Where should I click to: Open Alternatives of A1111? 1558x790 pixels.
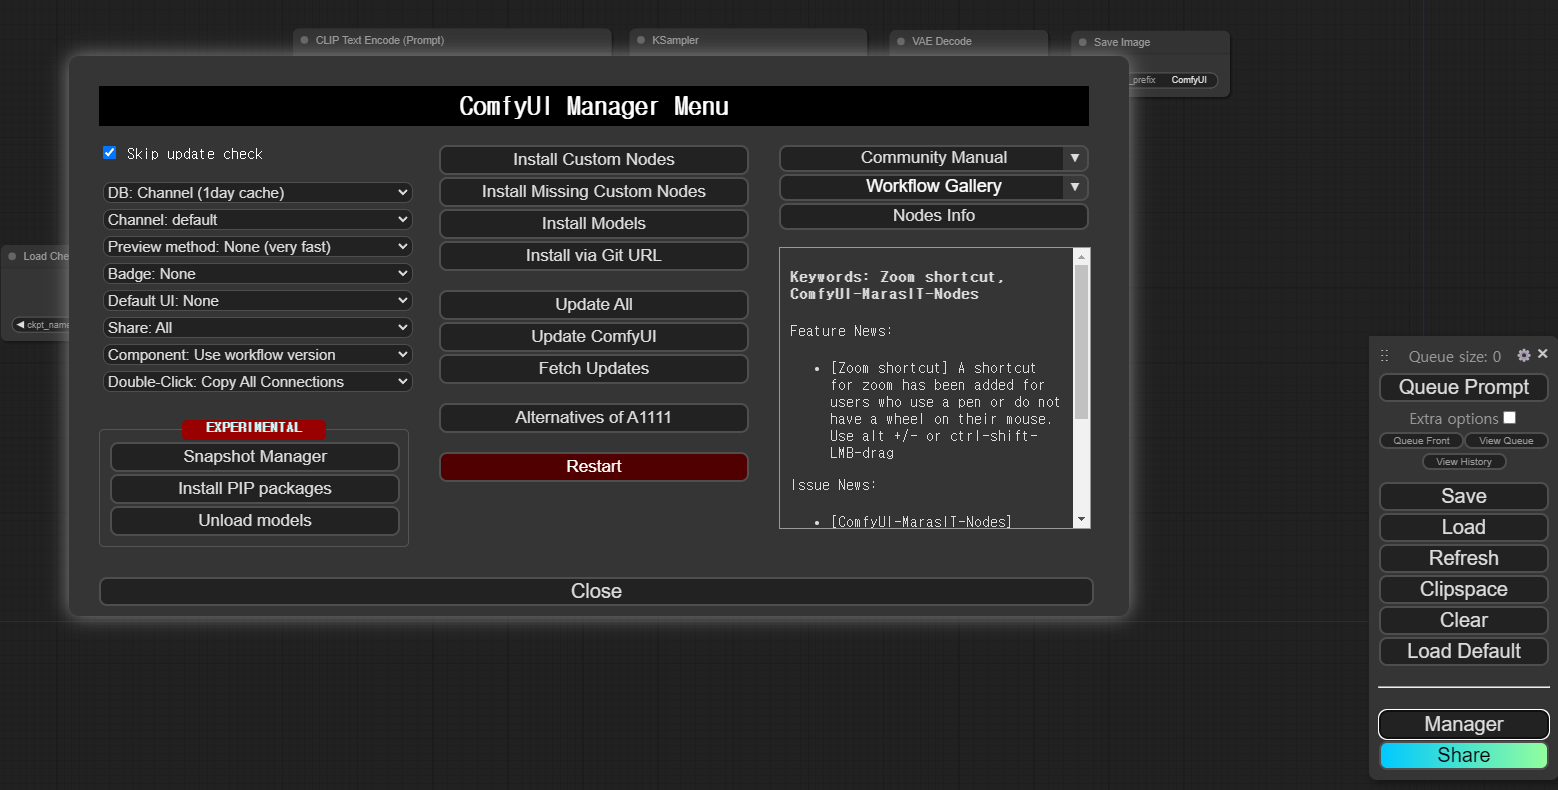click(x=594, y=418)
